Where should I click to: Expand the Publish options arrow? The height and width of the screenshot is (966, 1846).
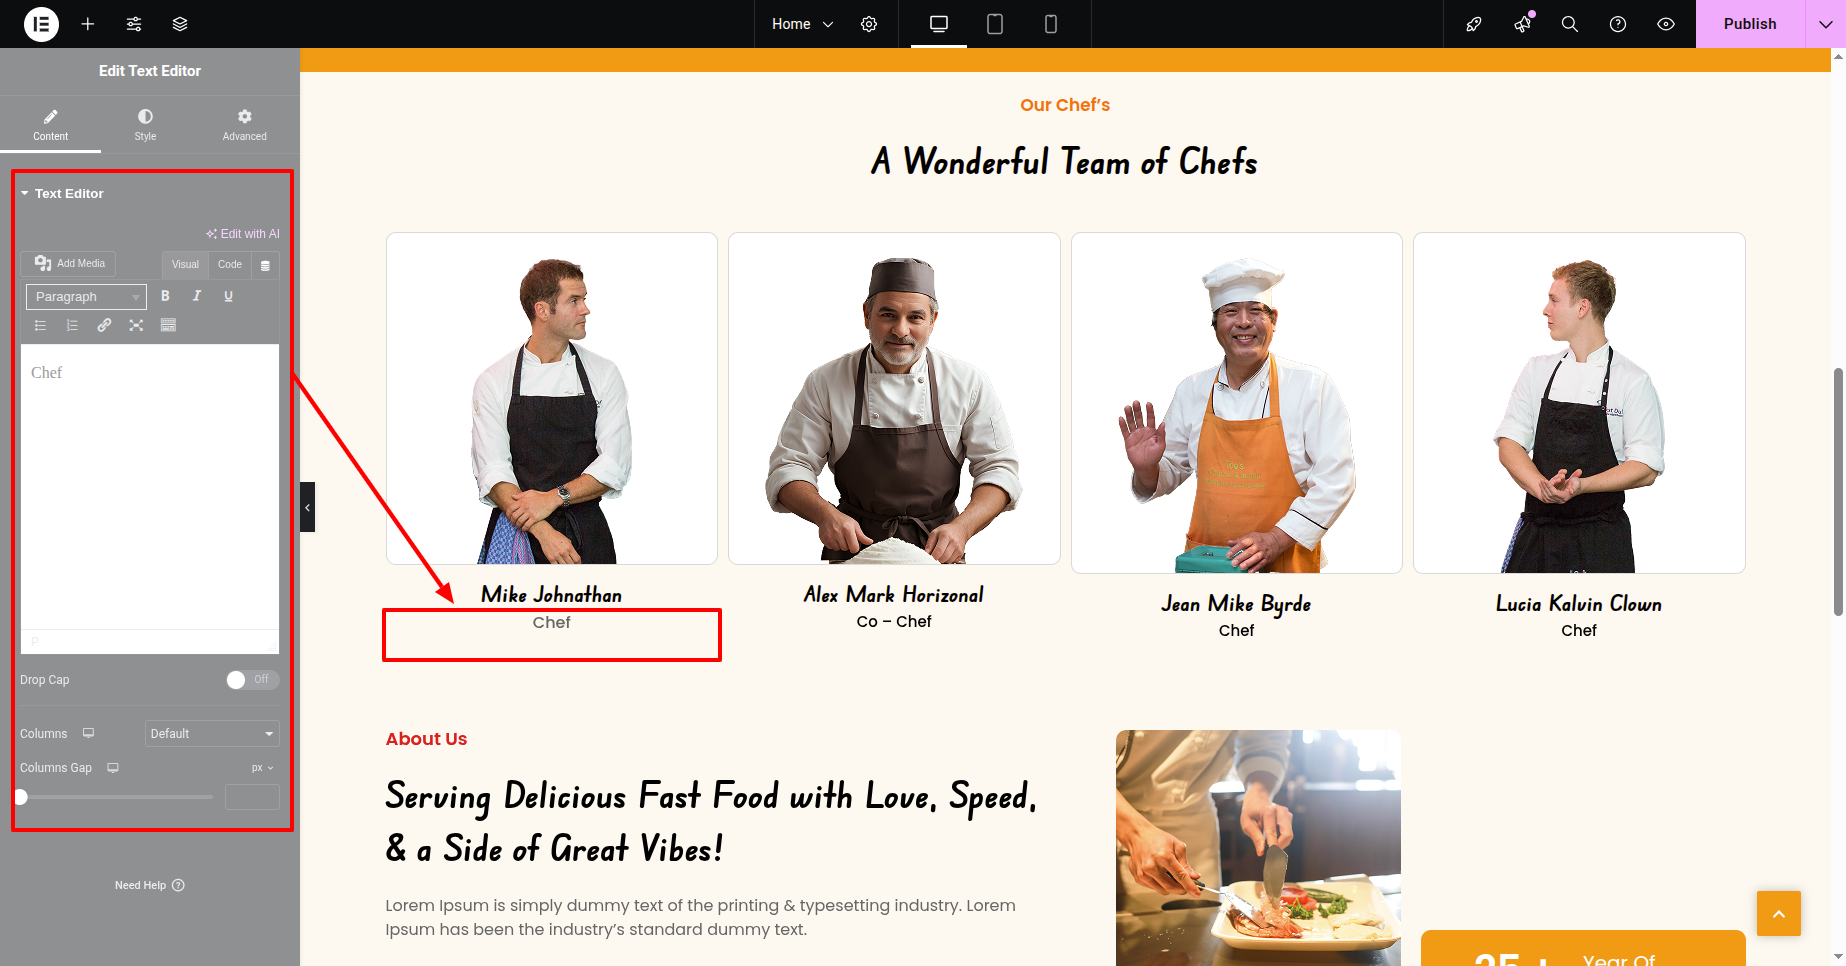click(1825, 24)
